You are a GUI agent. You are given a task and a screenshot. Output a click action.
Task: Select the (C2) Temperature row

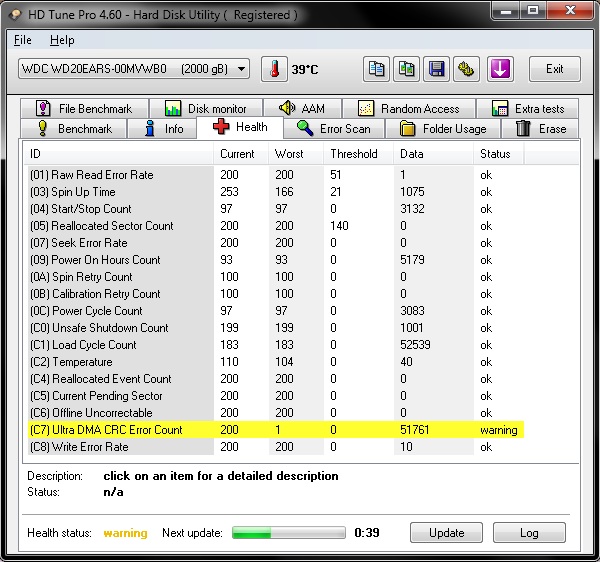276,362
